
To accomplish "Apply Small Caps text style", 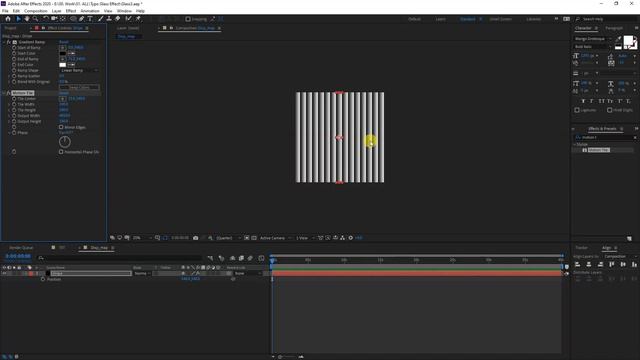I will point(610,101).
